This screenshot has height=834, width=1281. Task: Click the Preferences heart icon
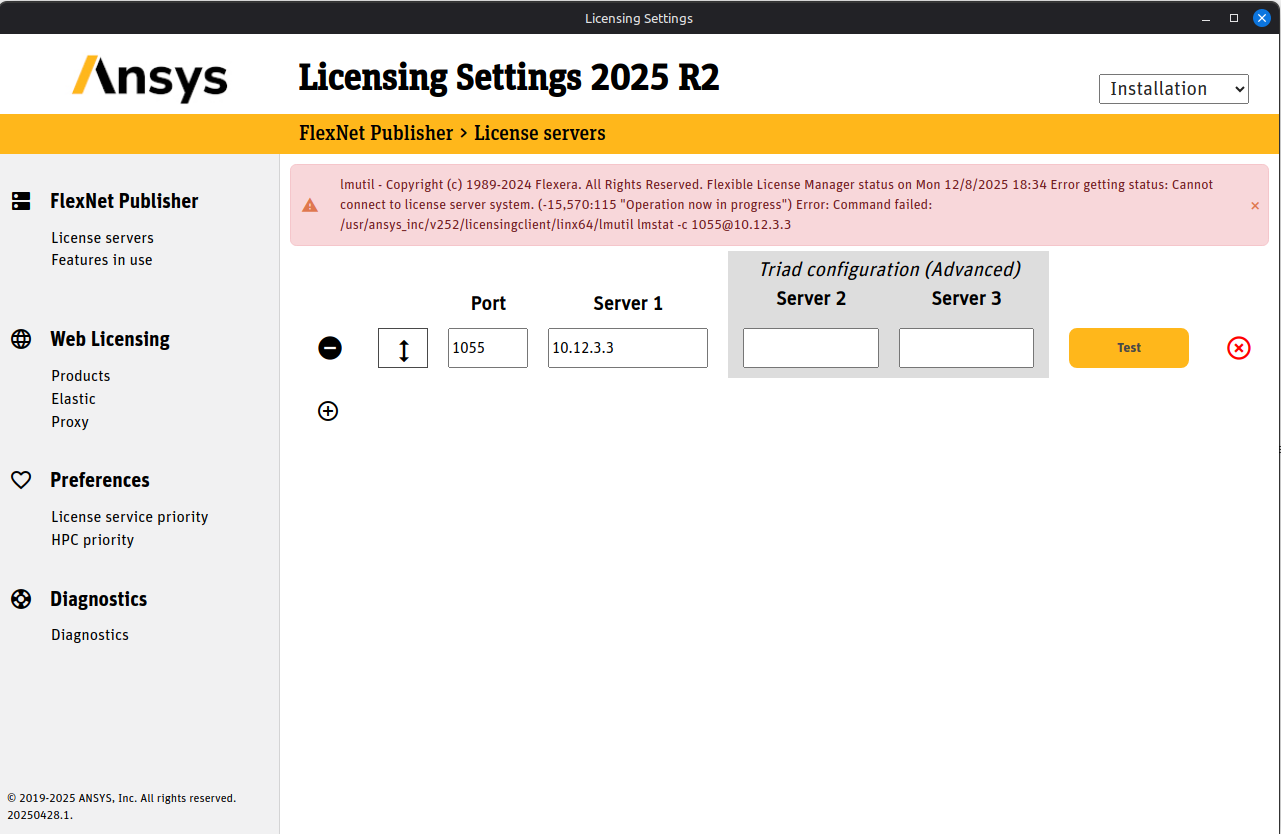coord(21,480)
